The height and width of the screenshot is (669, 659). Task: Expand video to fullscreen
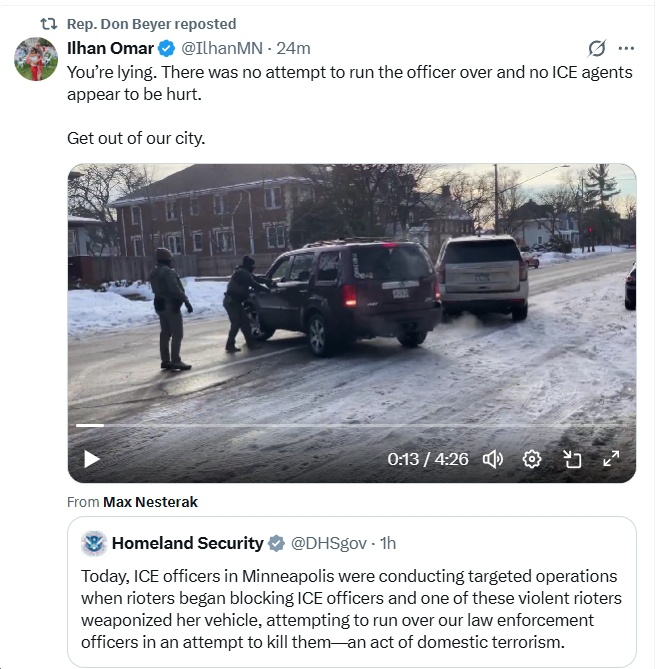(611, 459)
